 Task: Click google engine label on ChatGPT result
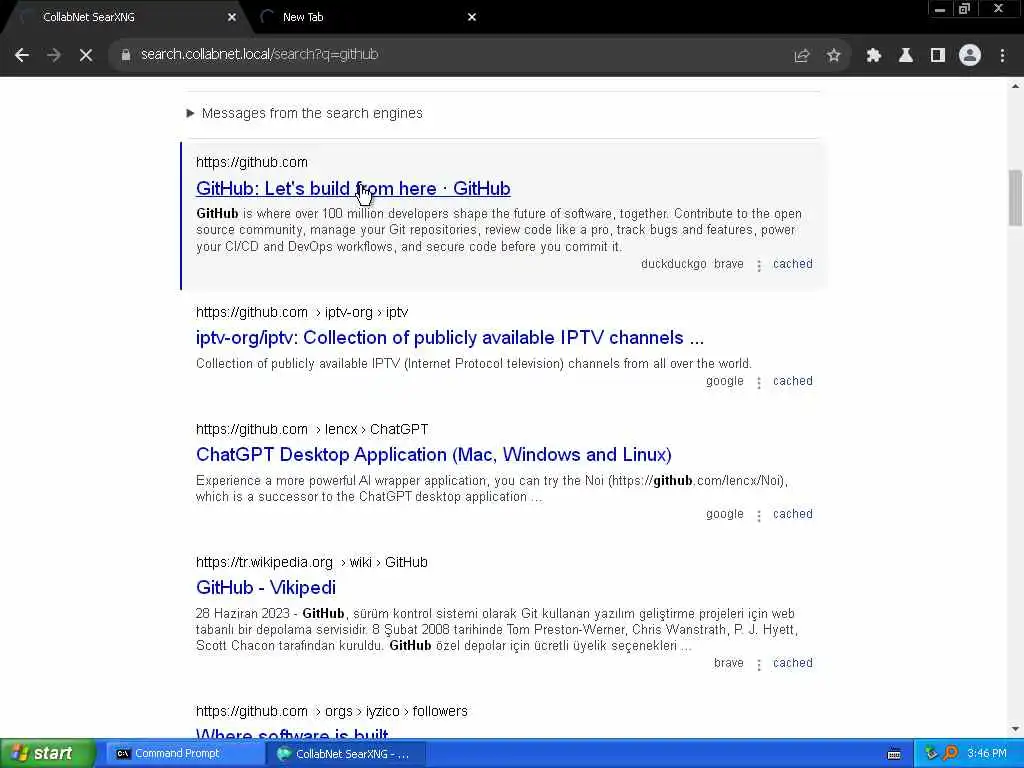pyautogui.click(x=725, y=514)
